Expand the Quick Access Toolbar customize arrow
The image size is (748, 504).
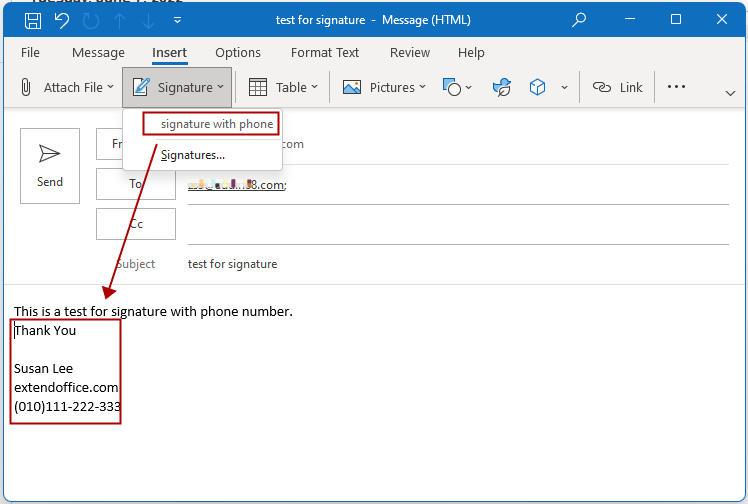point(178,20)
